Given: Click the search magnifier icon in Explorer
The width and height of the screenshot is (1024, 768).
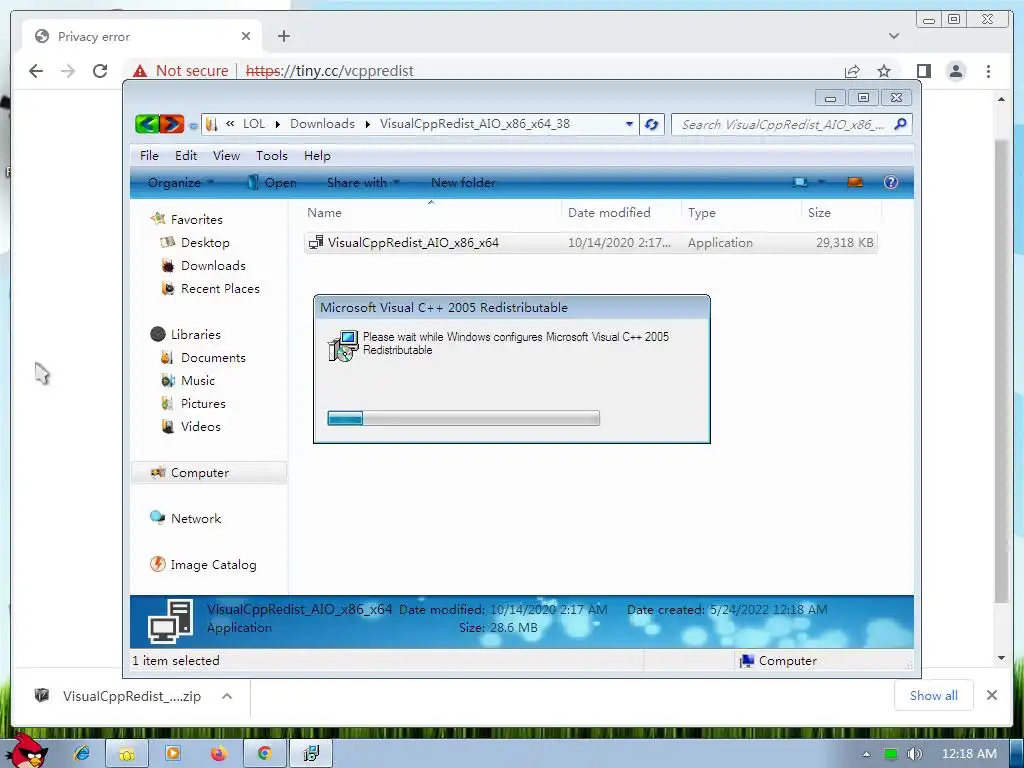Looking at the screenshot, I should click(901, 124).
